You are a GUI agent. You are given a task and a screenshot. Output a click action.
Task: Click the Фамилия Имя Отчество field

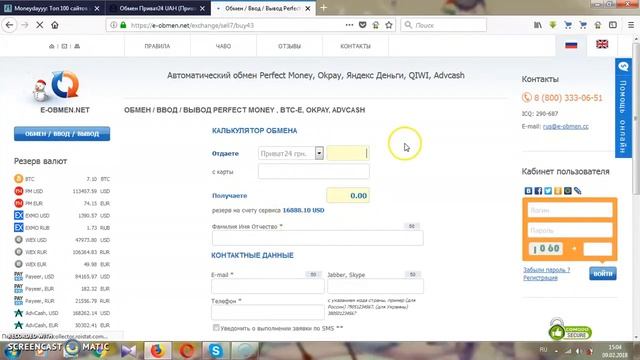[x=318, y=238]
